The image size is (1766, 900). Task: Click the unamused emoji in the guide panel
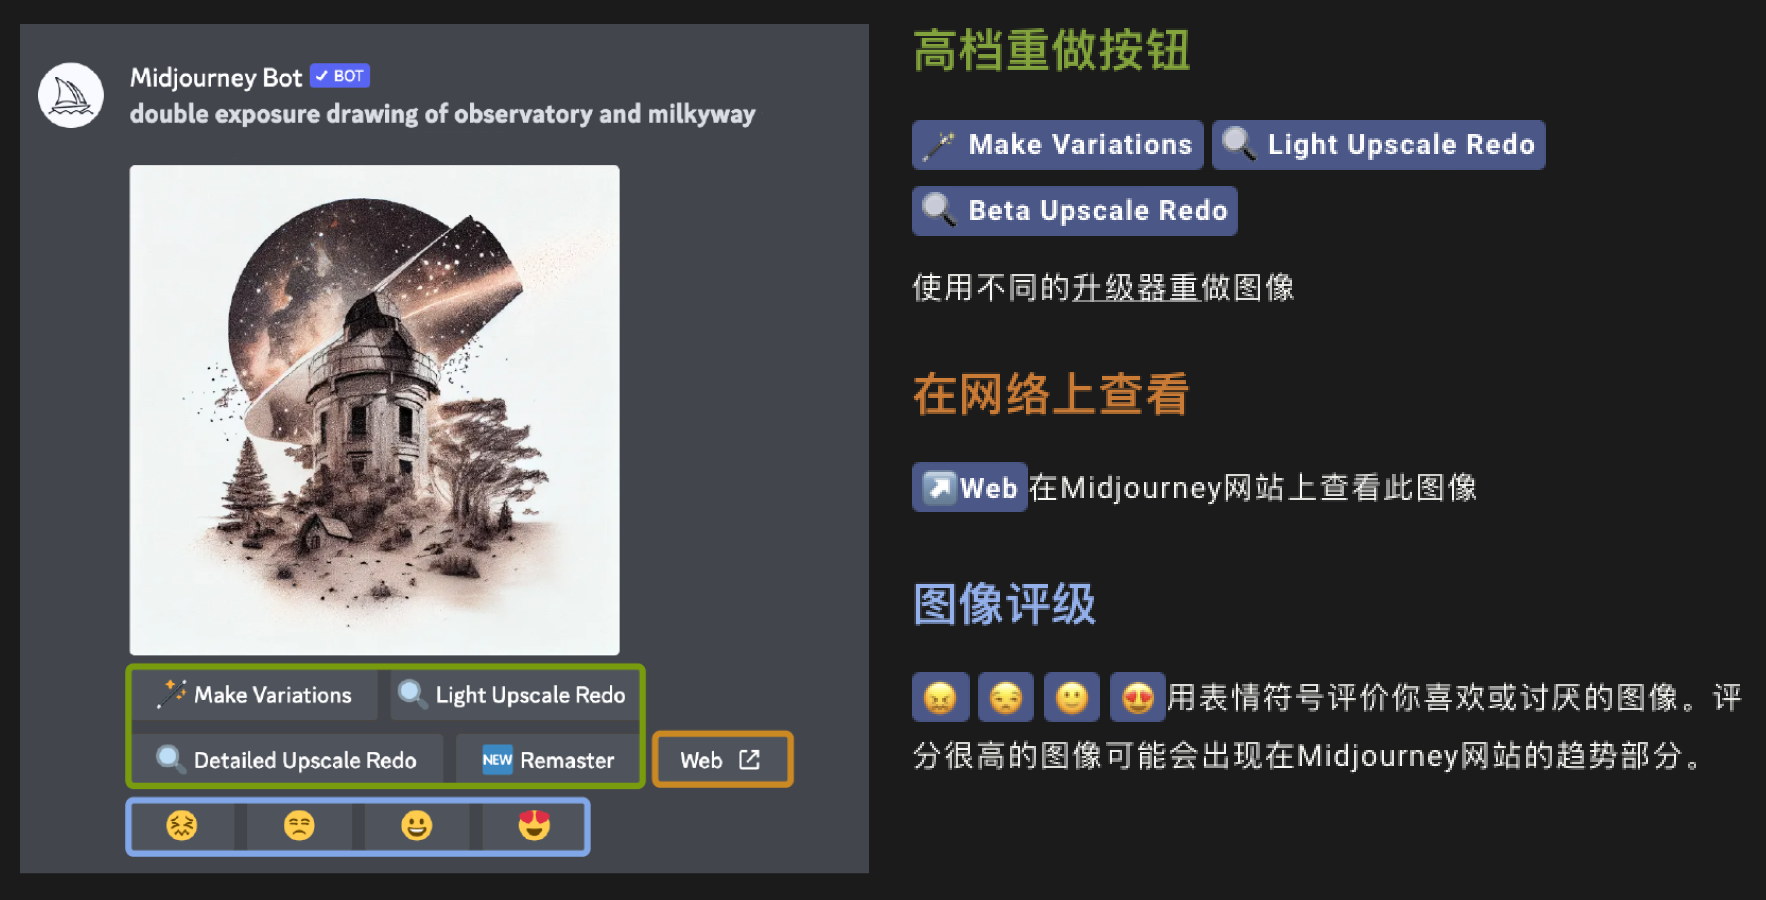(x=1006, y=697)
